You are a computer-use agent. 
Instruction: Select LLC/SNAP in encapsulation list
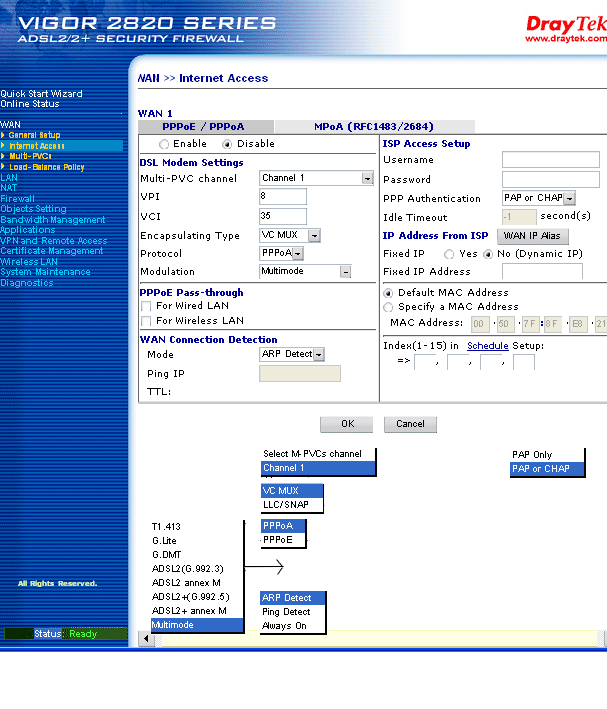click(x=292, y=505)
